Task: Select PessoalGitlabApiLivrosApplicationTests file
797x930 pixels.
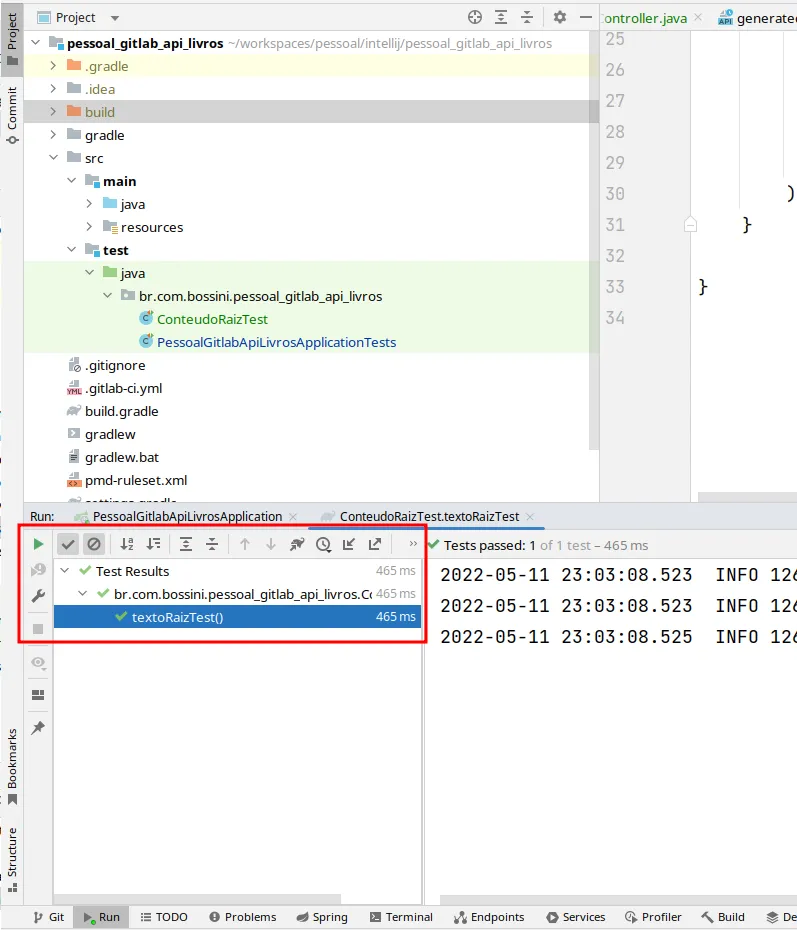Action: click(x=276, y=342)
